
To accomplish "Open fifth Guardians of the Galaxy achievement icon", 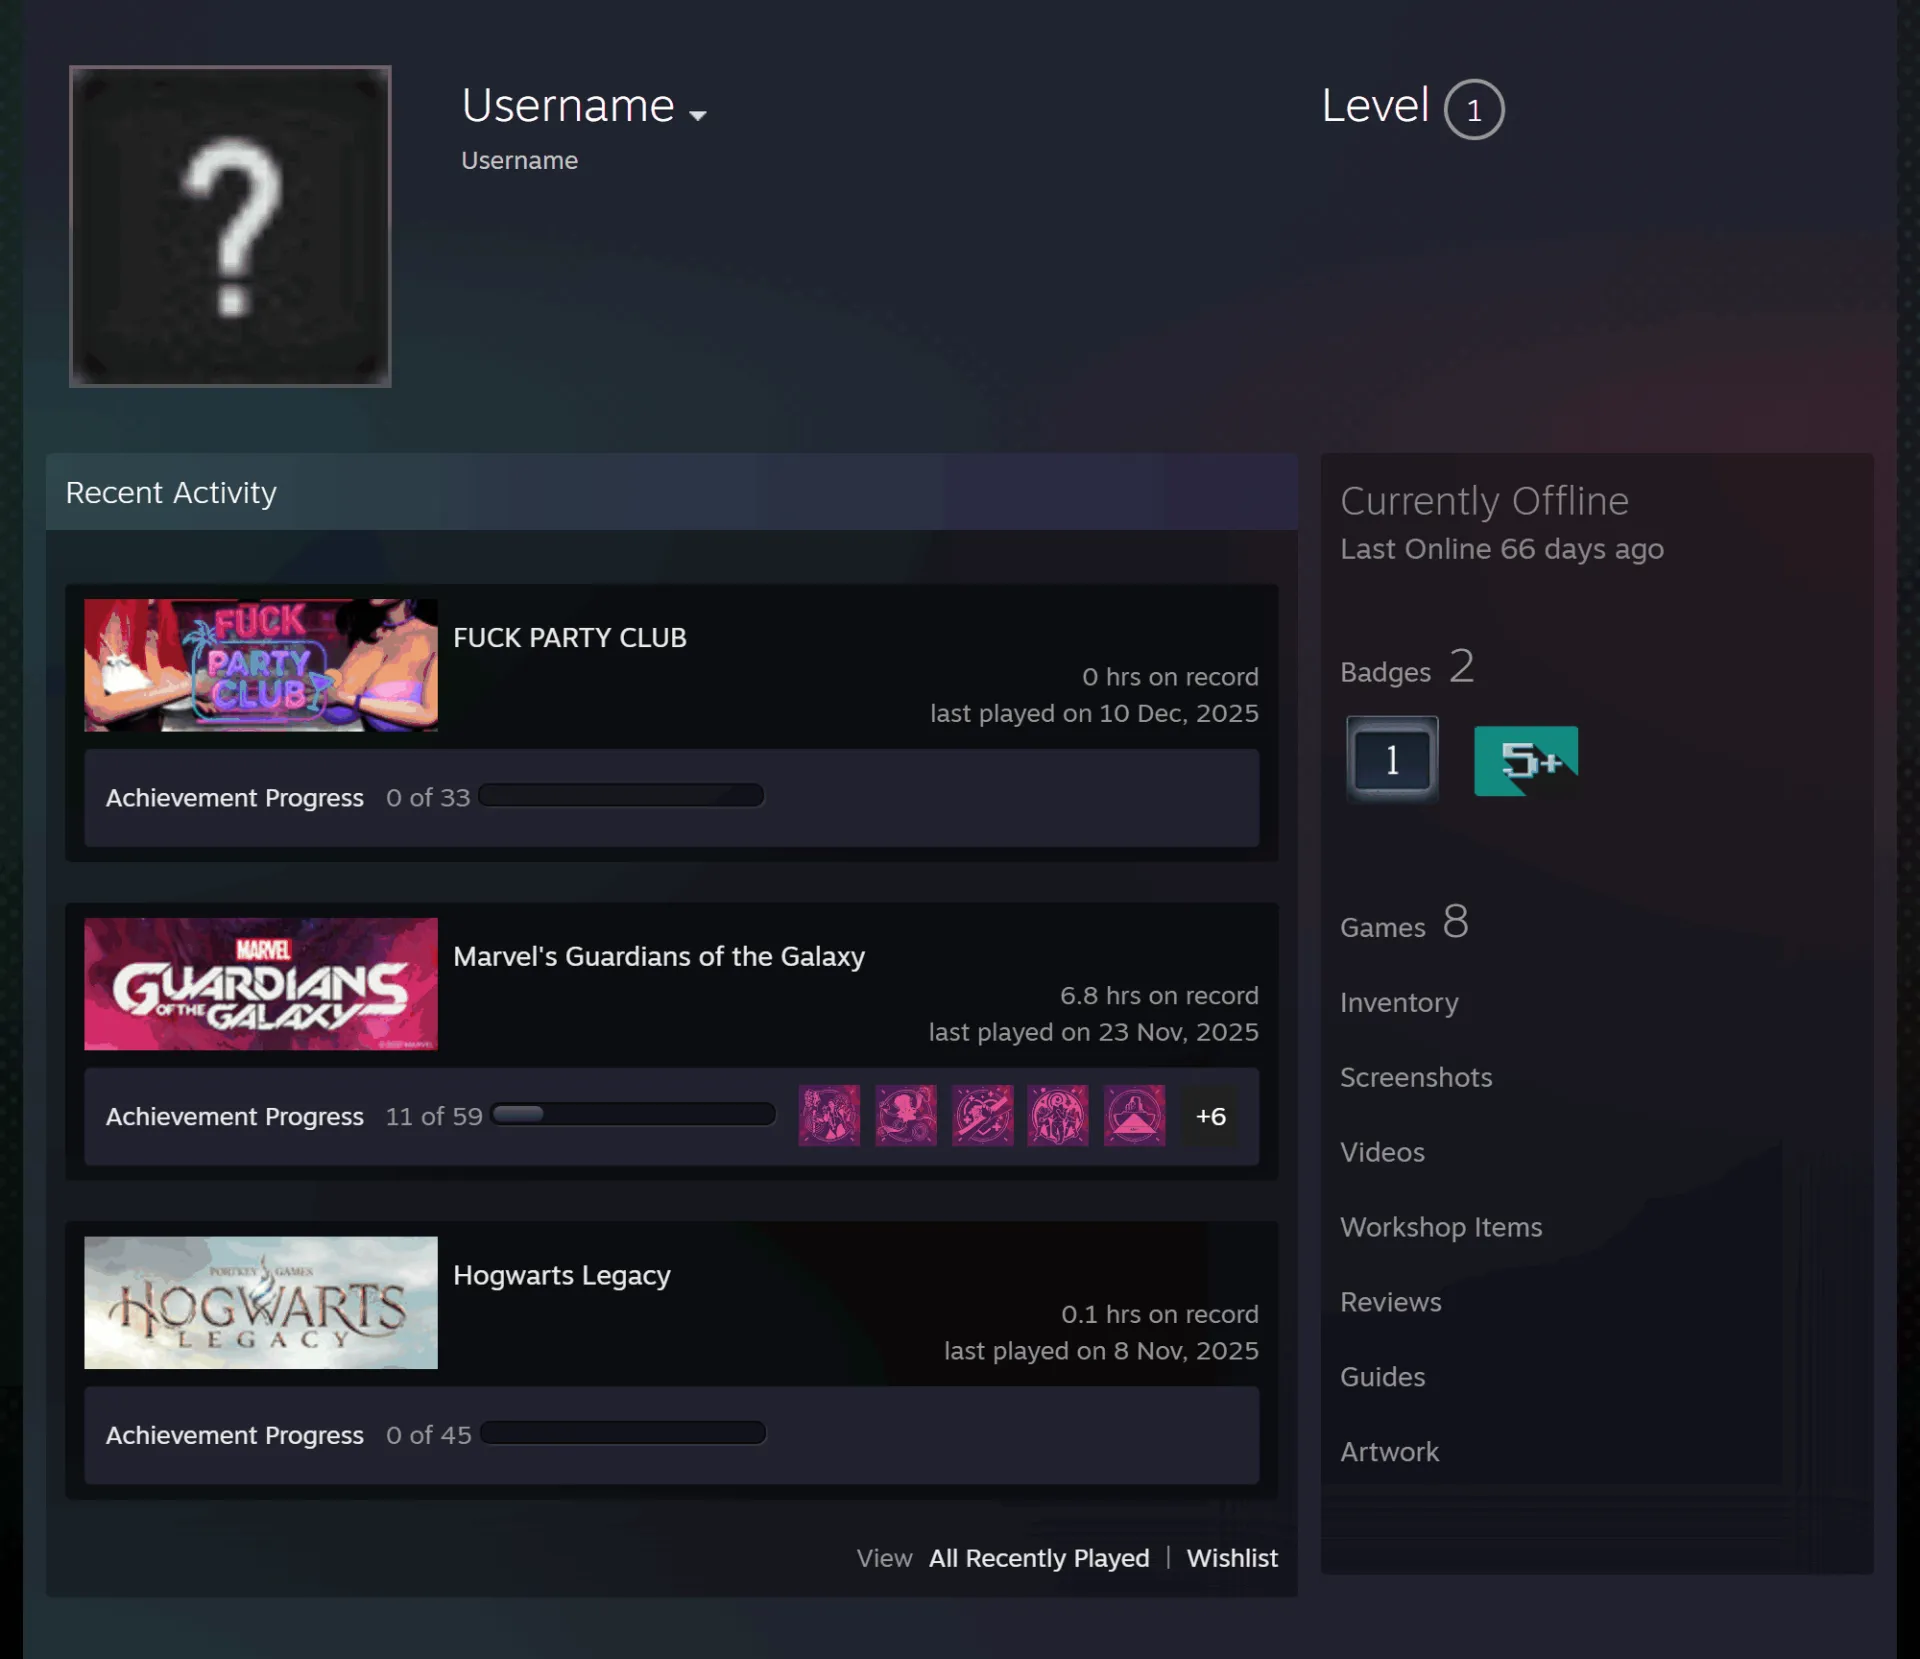I will pyautogui.click(x=1134, y=1115).
